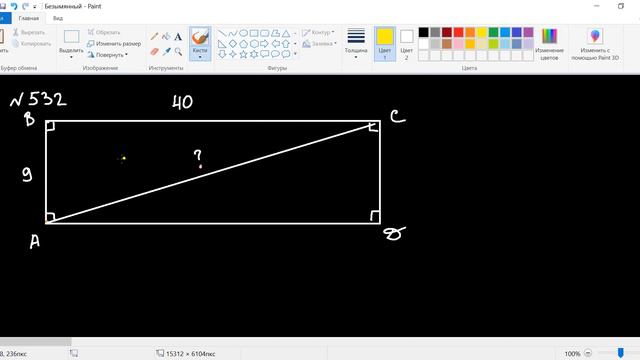Switch to the Вид tab

pyautogui.click(x=58, y=18)
